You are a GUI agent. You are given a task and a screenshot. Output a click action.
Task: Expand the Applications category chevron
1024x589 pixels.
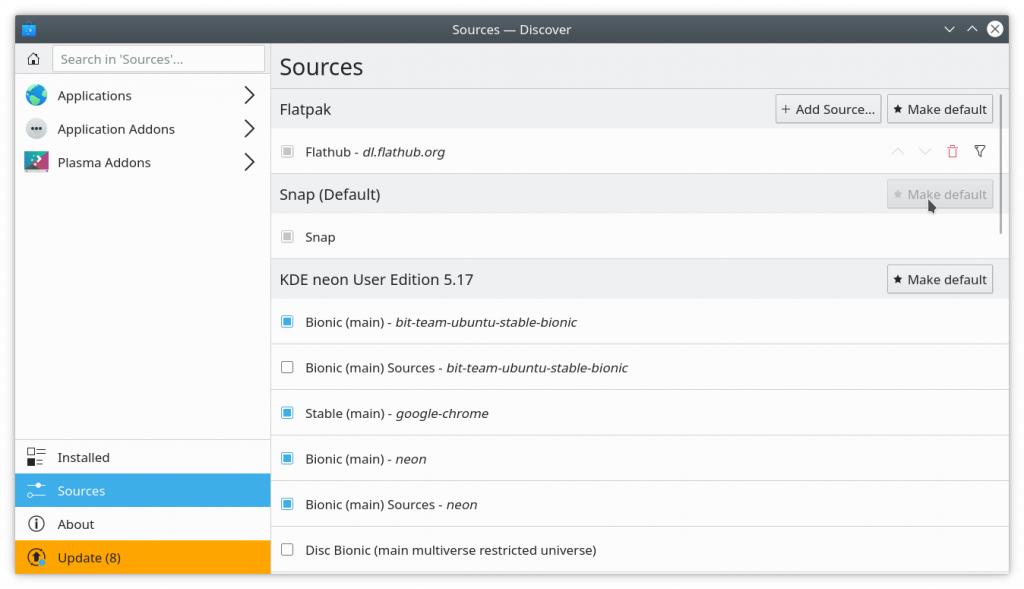click(249, 96)
